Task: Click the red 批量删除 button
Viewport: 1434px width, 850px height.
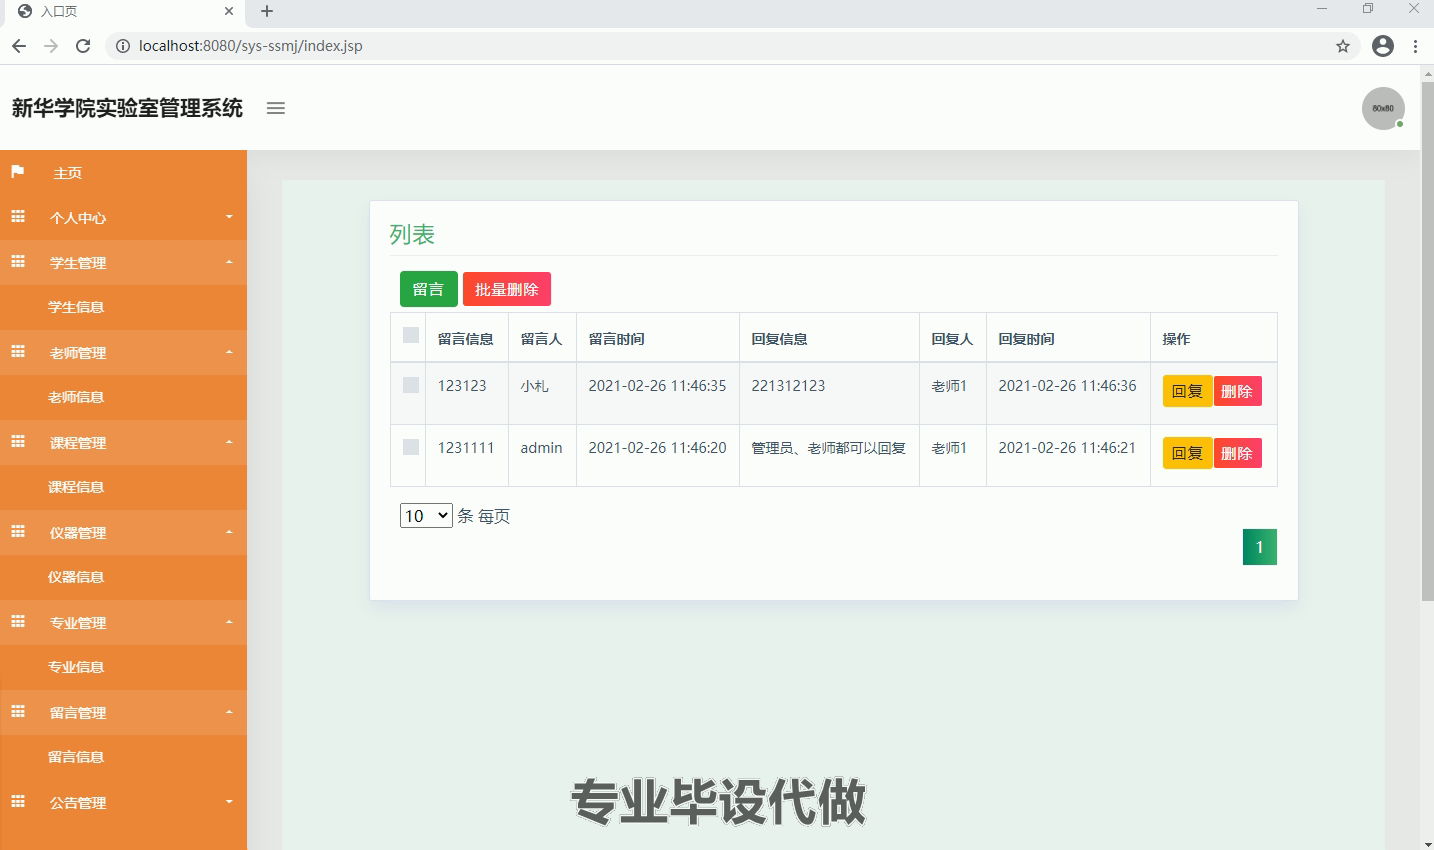Action: coord(507,289)
